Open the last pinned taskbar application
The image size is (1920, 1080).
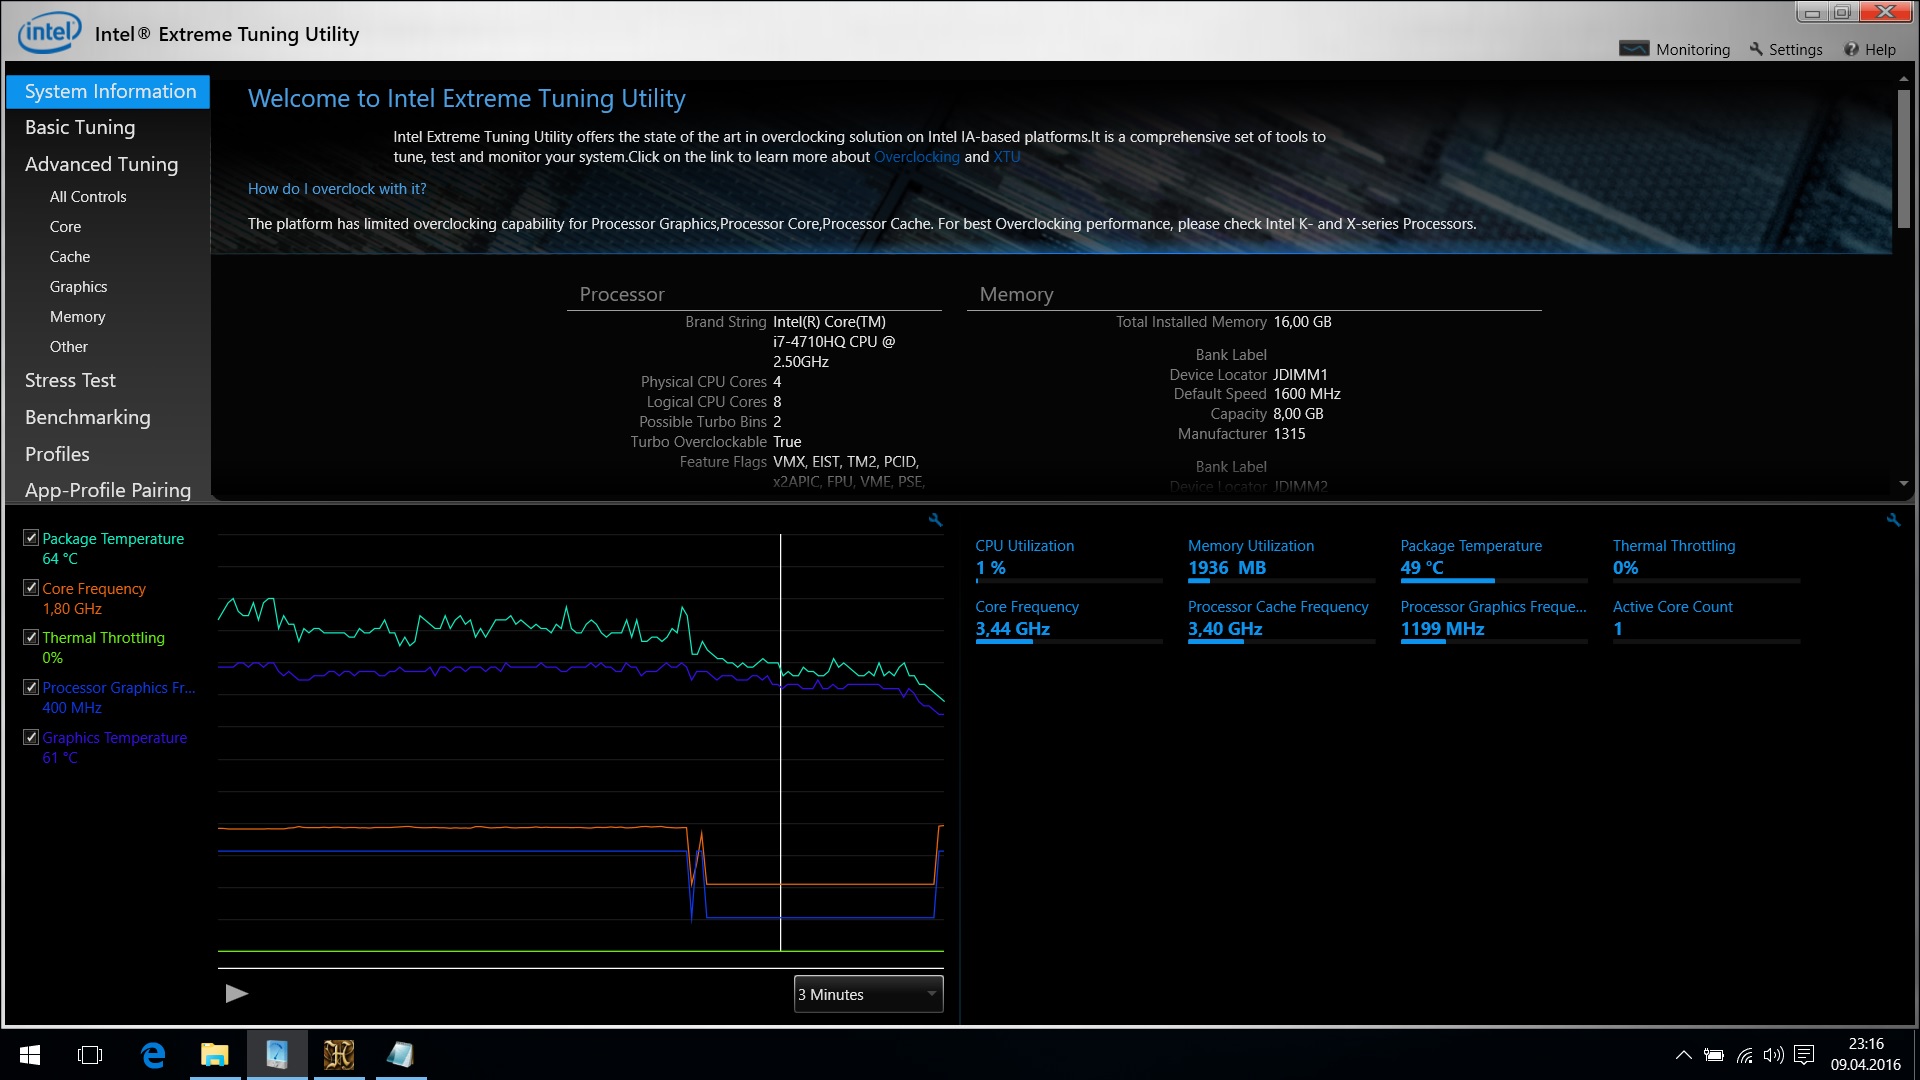(x=401, y=1055)
